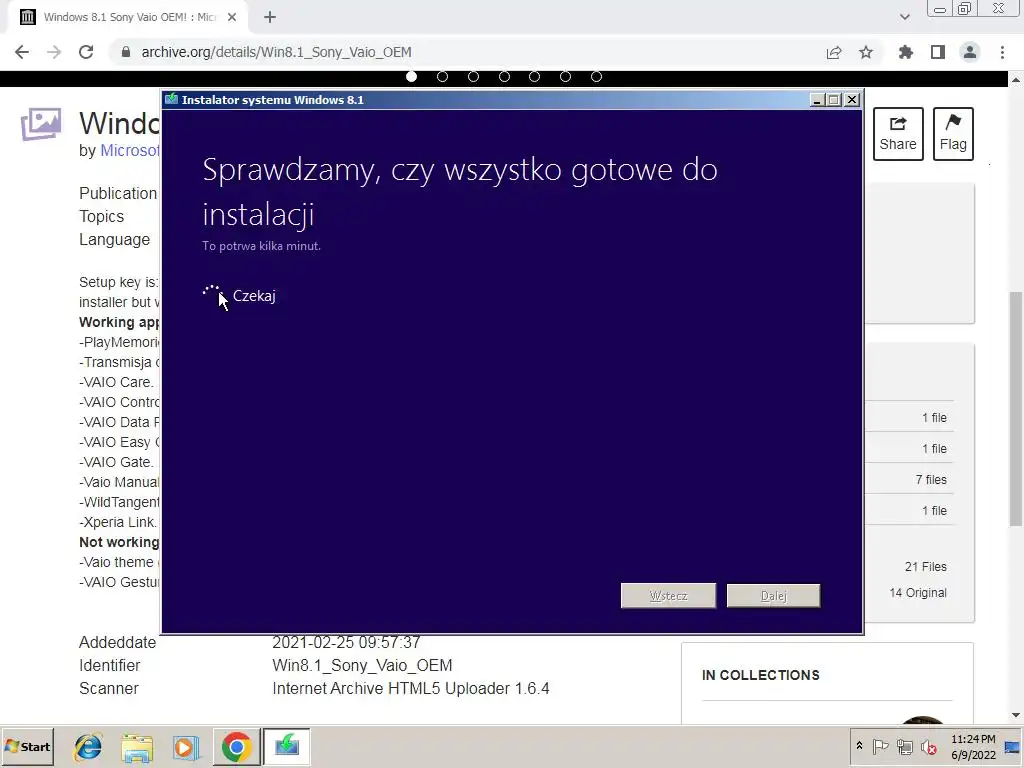Click the Win8.1_Sony_Vaio_OEM identifier text
The image size is (1024, 768).
(362, 665)
